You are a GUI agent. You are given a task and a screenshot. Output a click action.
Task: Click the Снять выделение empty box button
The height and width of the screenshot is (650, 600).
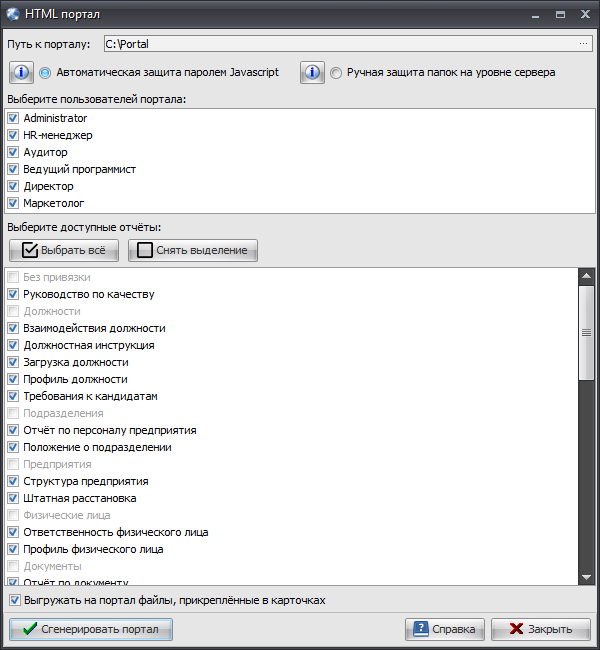193,250
